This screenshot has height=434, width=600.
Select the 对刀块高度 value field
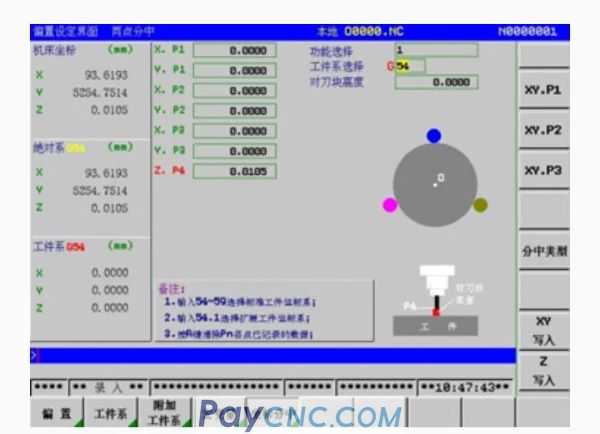click(435, 83)
